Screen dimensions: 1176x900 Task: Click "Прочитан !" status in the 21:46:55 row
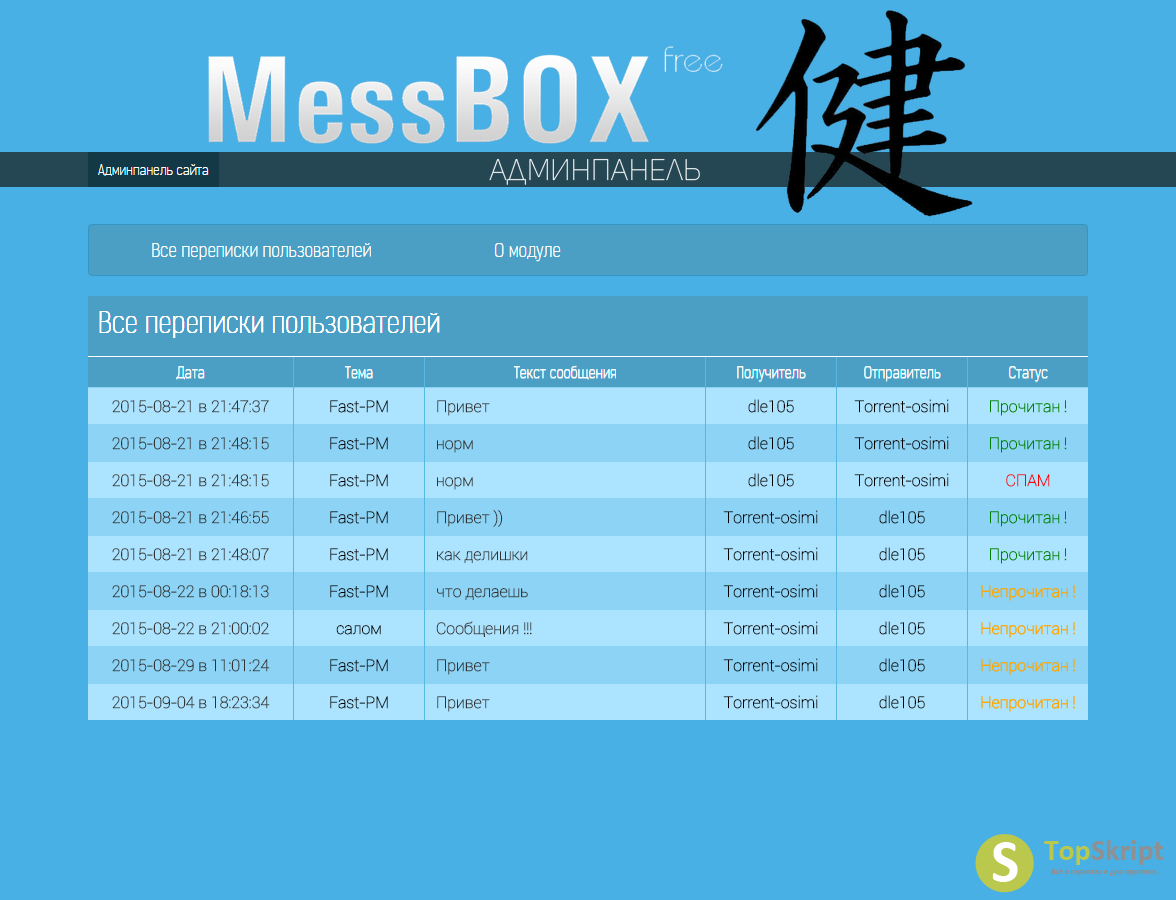pos(1028,518)
